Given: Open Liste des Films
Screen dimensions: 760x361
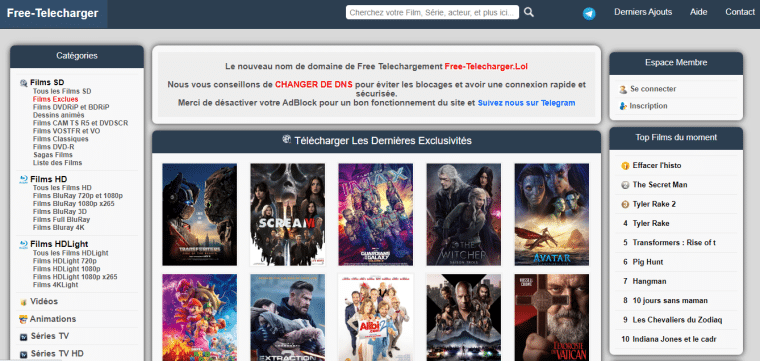Looking at the screenshot, I should pos(58,163).
